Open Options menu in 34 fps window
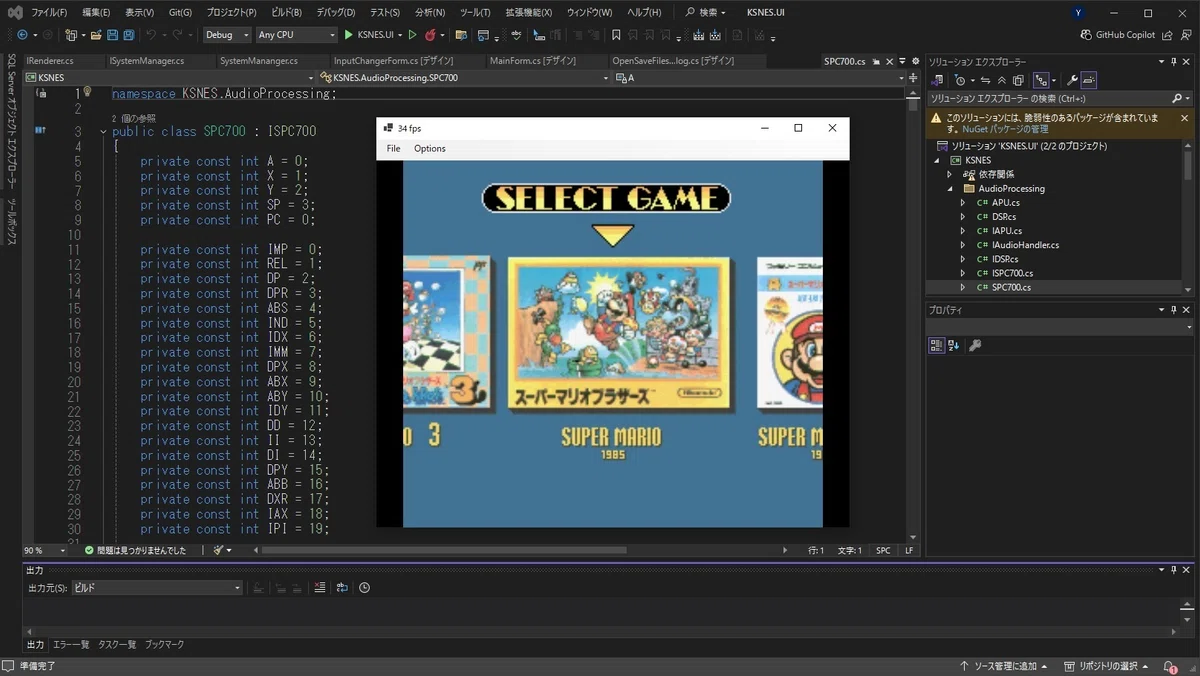The image size is (1200, 676). pos(430,148)
